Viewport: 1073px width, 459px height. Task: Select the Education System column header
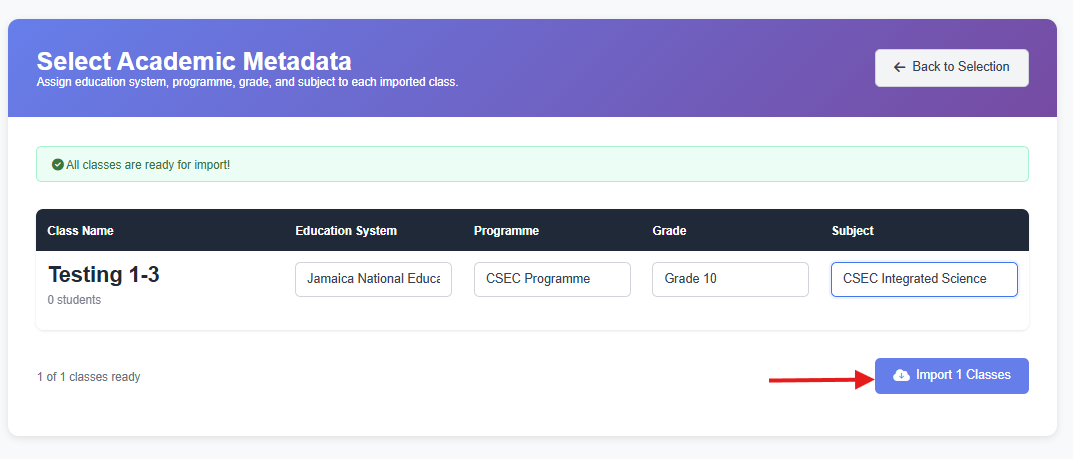[346, 231]
